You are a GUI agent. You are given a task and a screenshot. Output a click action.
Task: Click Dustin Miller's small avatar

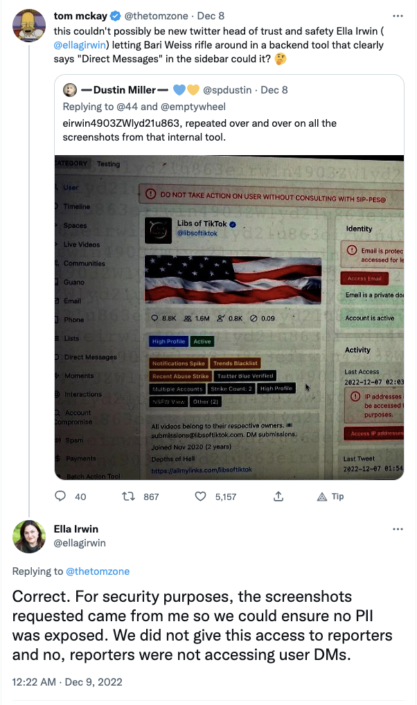(x=70, y=90)
